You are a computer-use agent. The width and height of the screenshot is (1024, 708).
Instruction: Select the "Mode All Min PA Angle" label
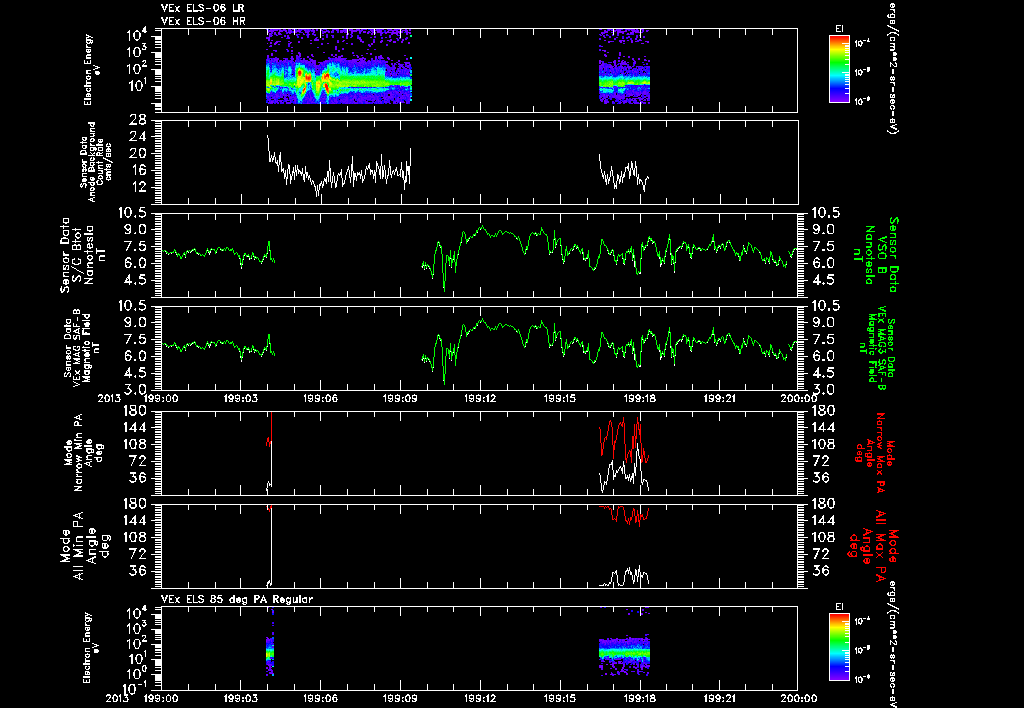click(x=79, y=545)
